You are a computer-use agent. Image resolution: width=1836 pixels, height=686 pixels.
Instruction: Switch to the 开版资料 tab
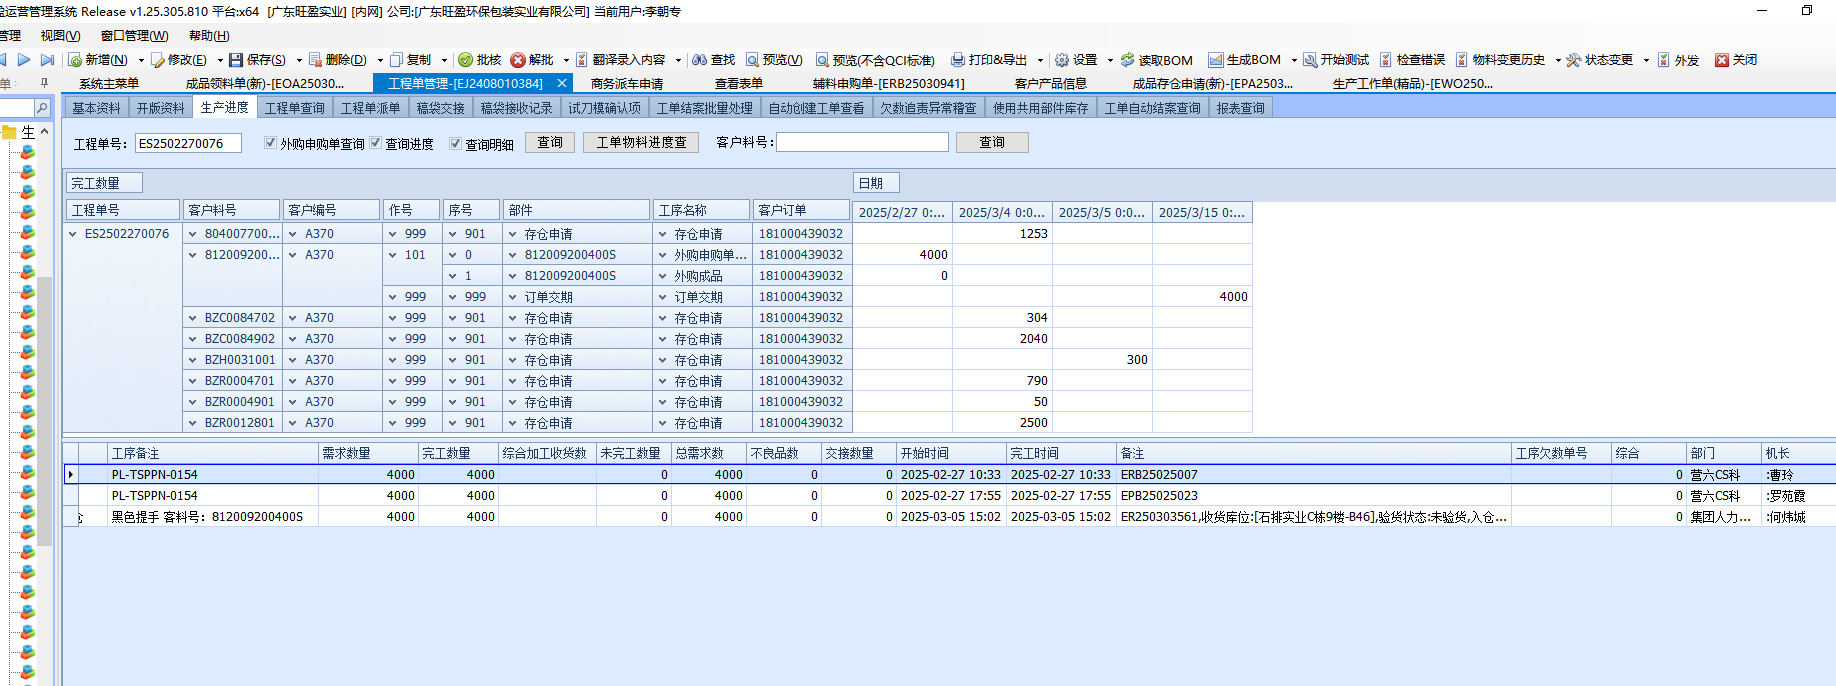161,108
